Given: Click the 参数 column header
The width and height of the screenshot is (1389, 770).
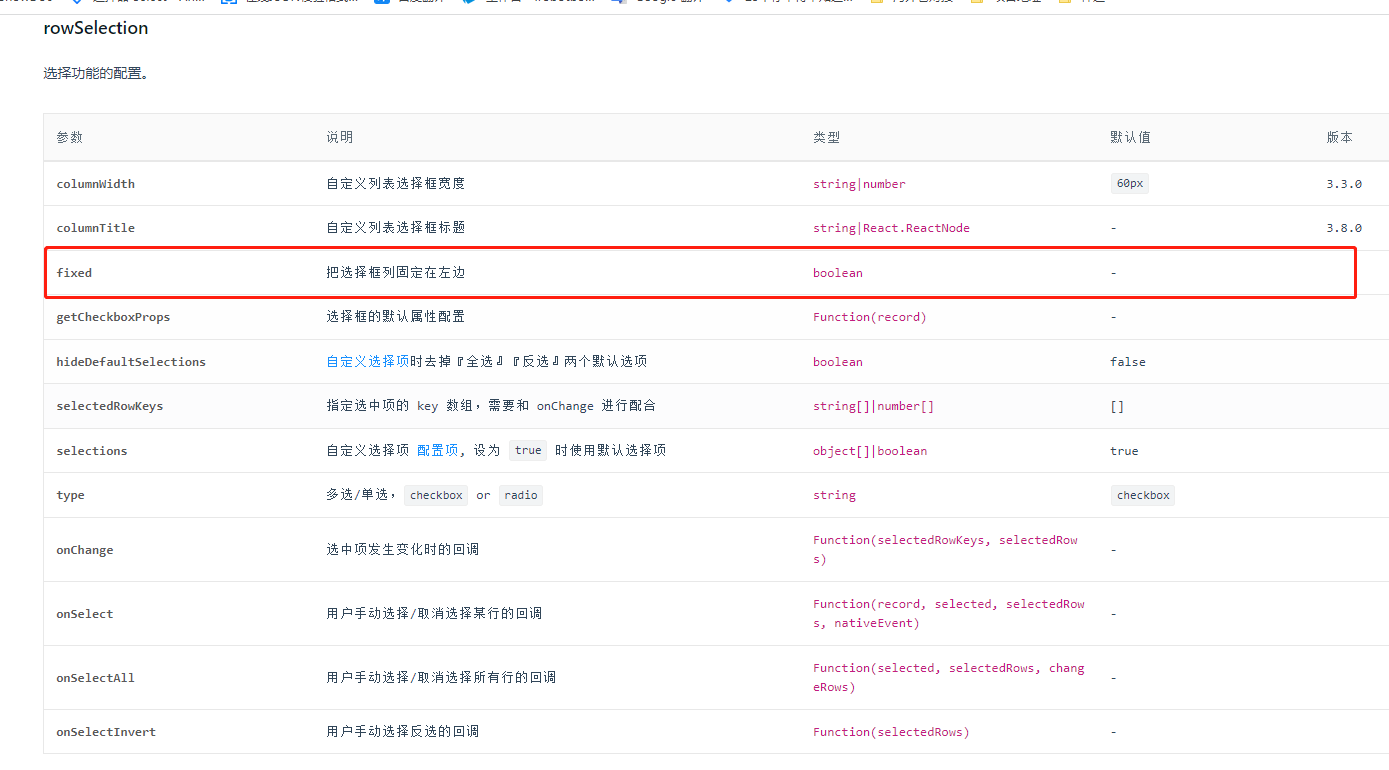Looking at the screenshot, I should pyautogui.click(x=69, y=137).
